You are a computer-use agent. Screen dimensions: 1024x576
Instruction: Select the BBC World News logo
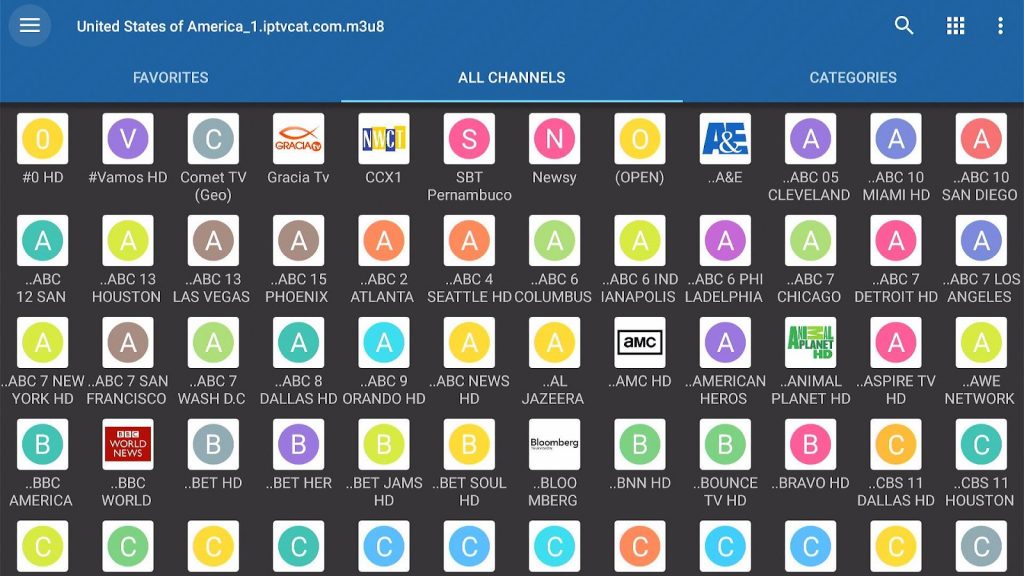[128, 445]
